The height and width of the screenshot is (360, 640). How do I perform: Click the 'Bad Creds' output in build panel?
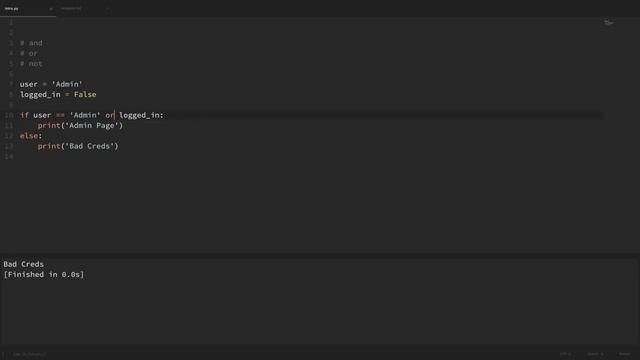pyautogui.click(x=23, y=264)
